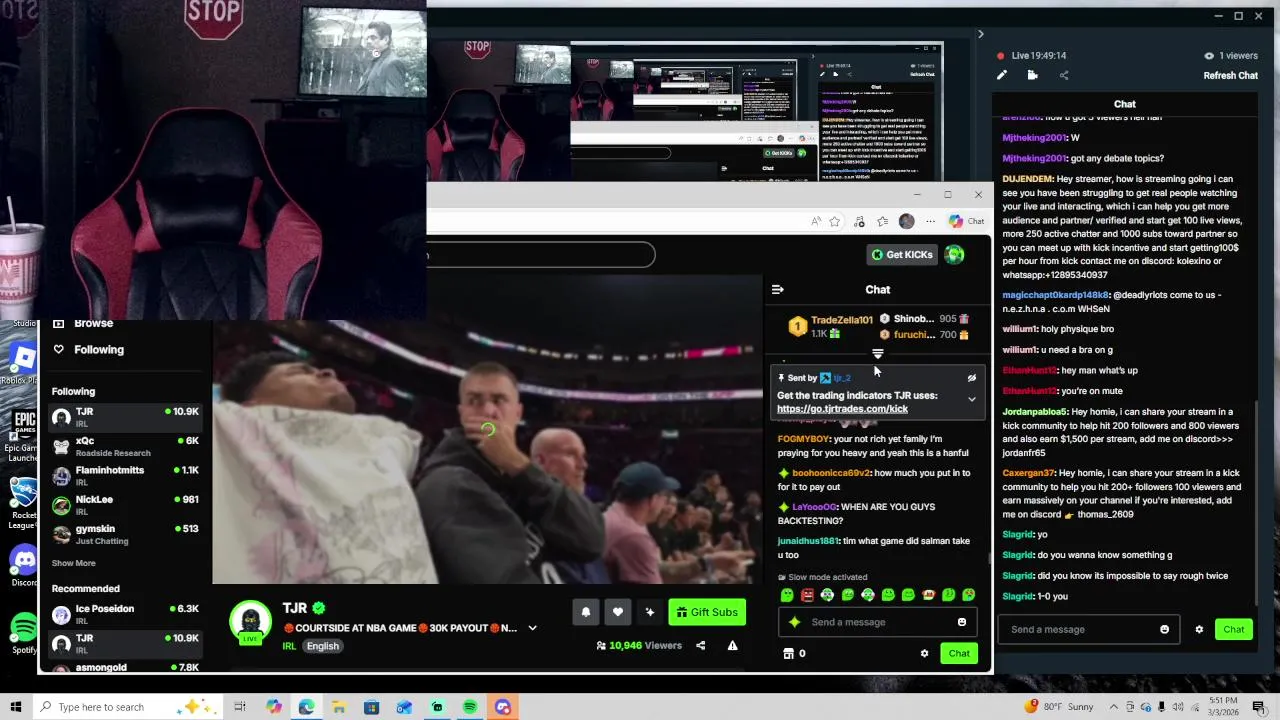Open Task View on taskbar
1280x720 pixels.
pyautogui.click(x=240, y=707)
